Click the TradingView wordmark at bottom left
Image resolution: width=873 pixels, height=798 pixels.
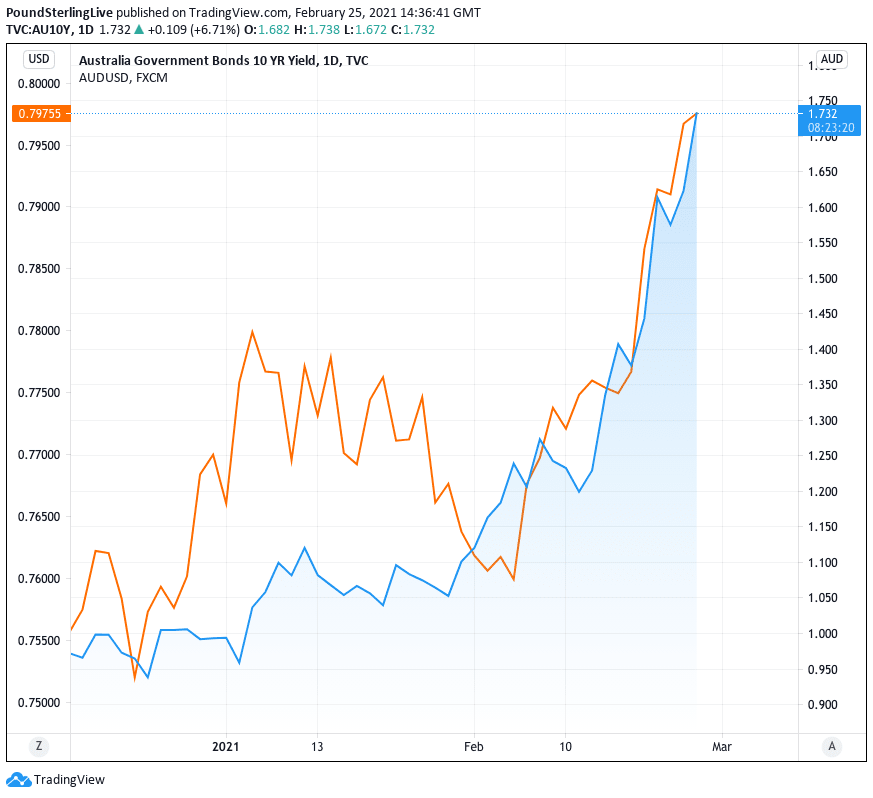(69, 780)
